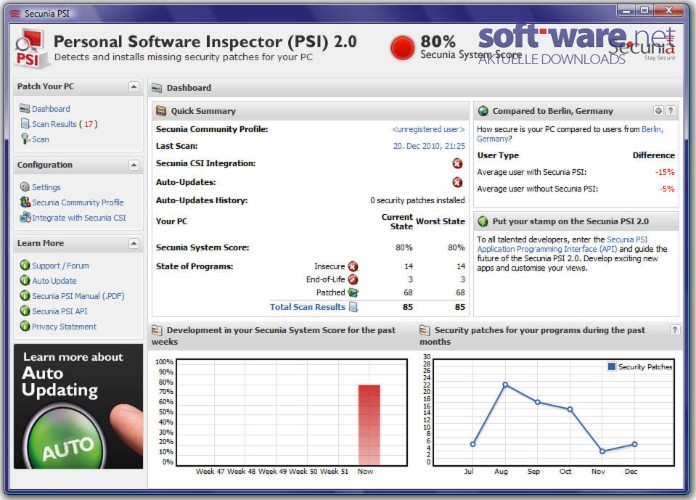Click the Insecure current state value 14
The image size is (696, 500).
click(x=409, y=266)
